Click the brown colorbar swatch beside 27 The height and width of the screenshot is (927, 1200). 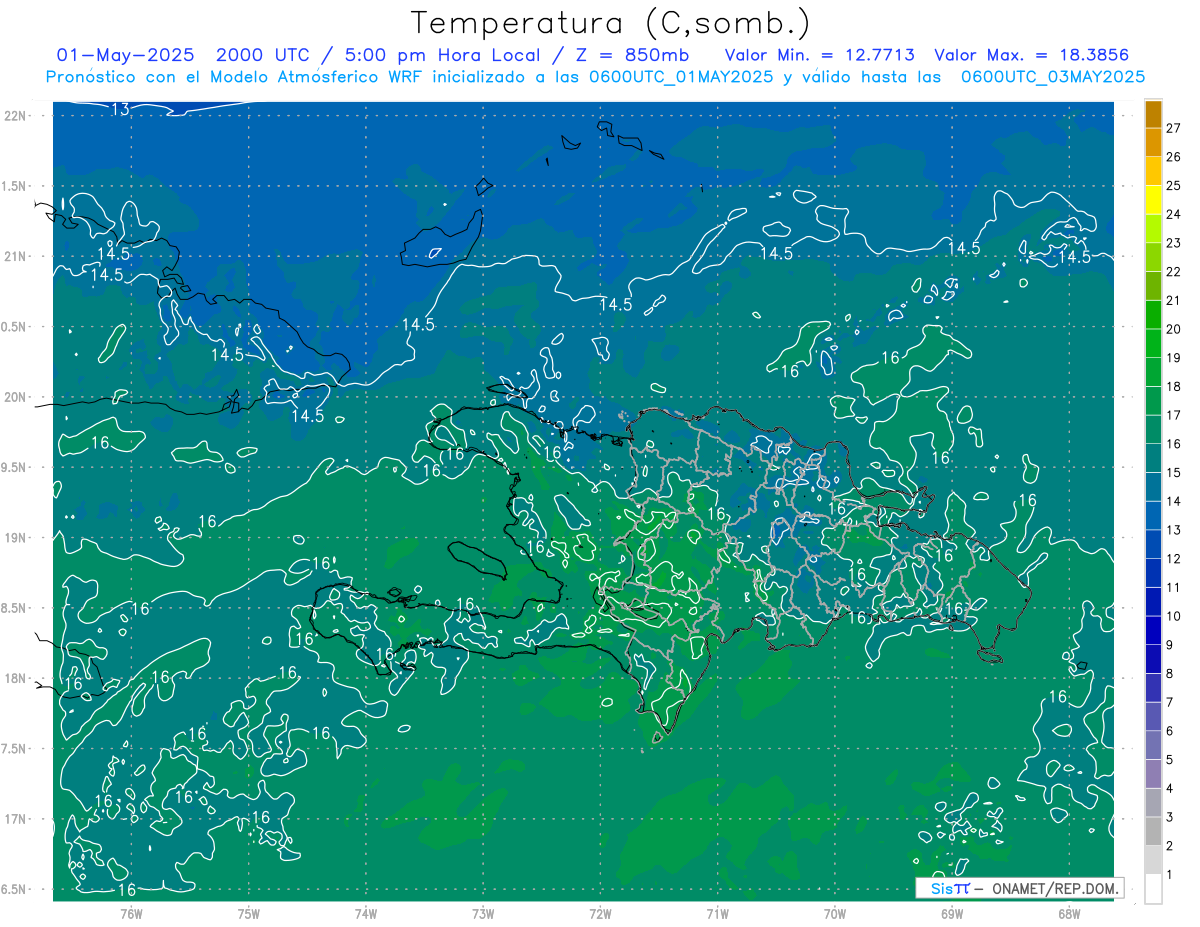1153,115
